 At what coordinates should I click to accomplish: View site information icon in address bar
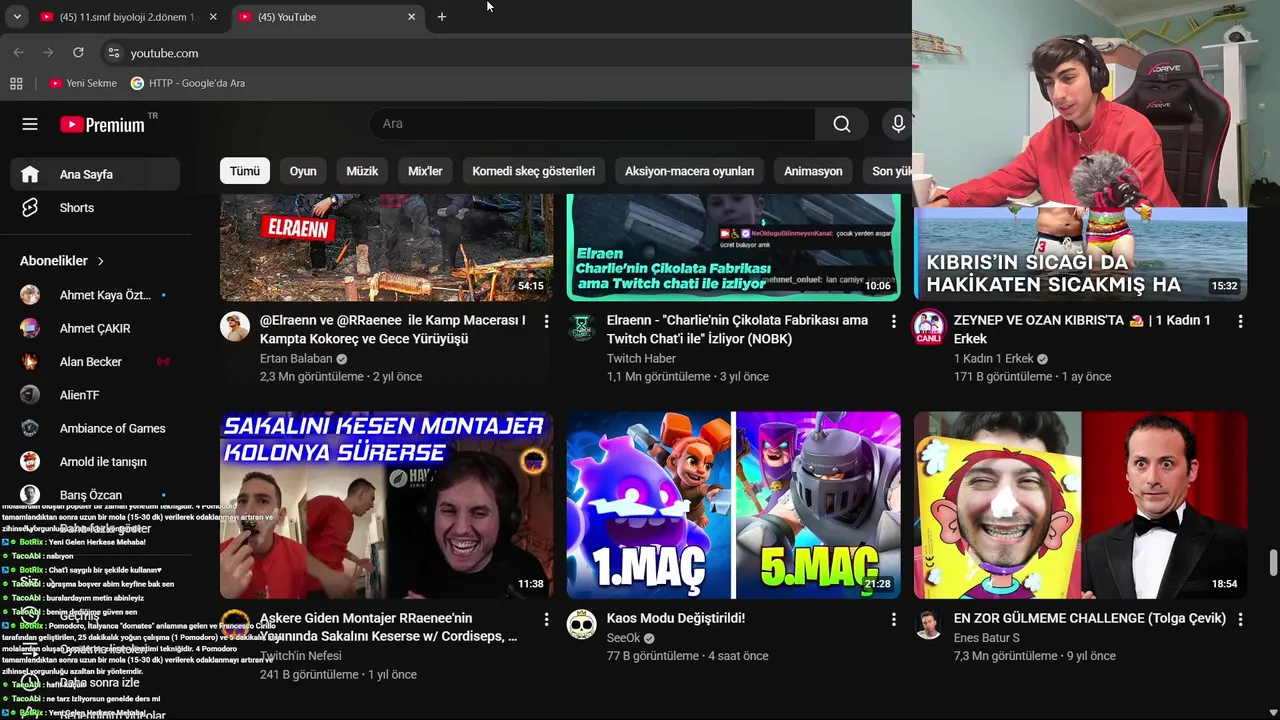(113, 53)
